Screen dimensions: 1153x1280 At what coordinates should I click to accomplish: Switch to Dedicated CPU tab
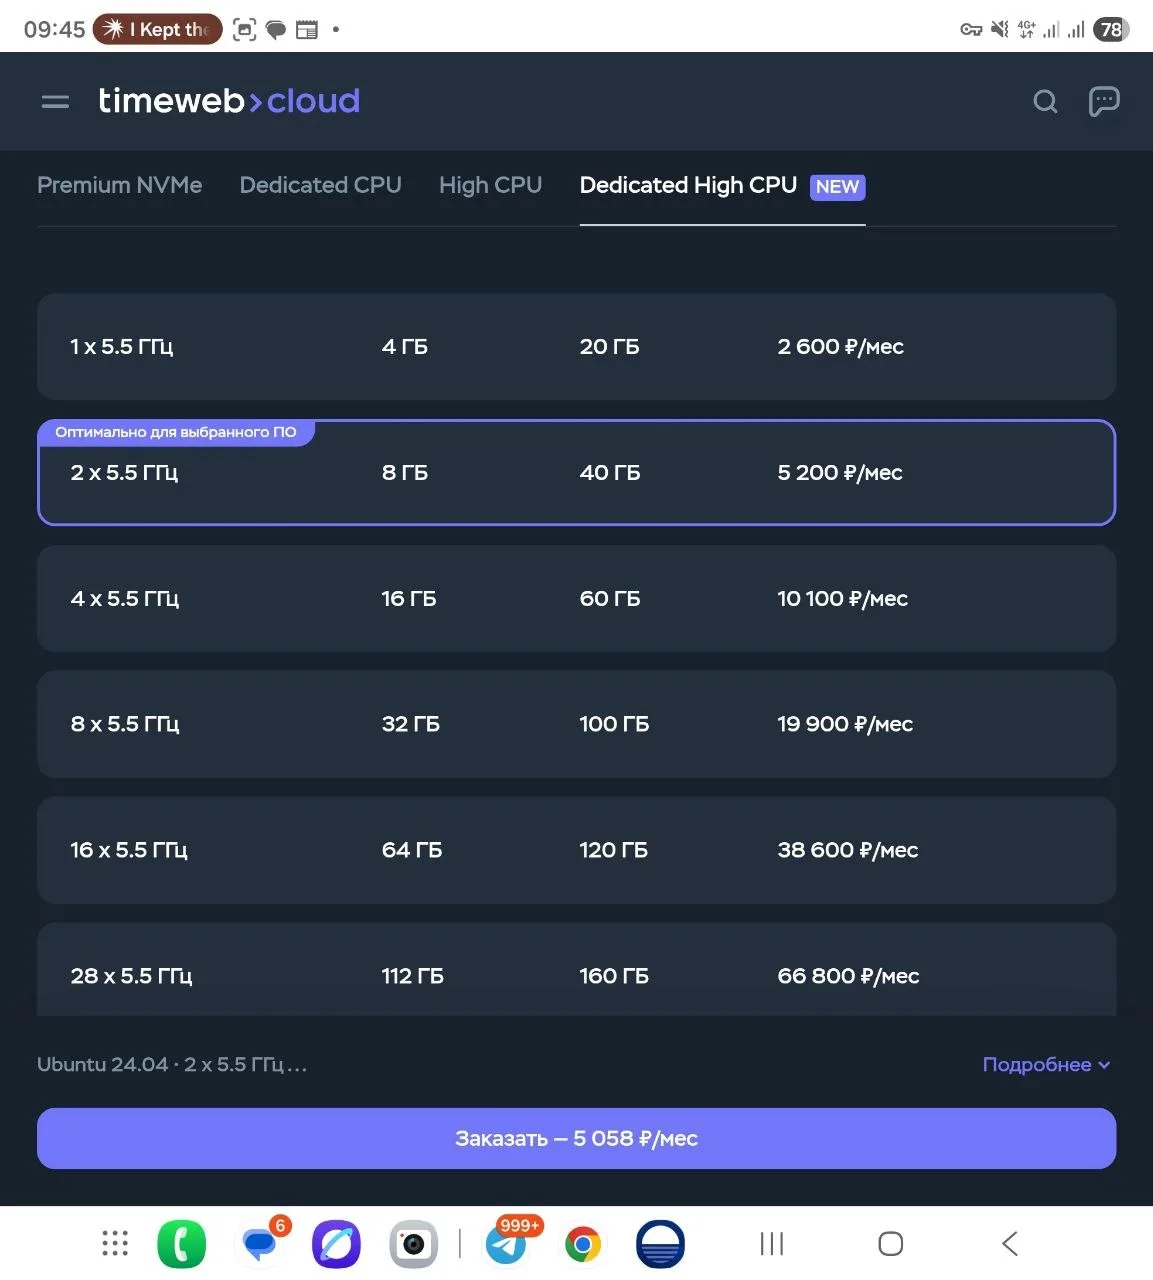tap(320, 185)
